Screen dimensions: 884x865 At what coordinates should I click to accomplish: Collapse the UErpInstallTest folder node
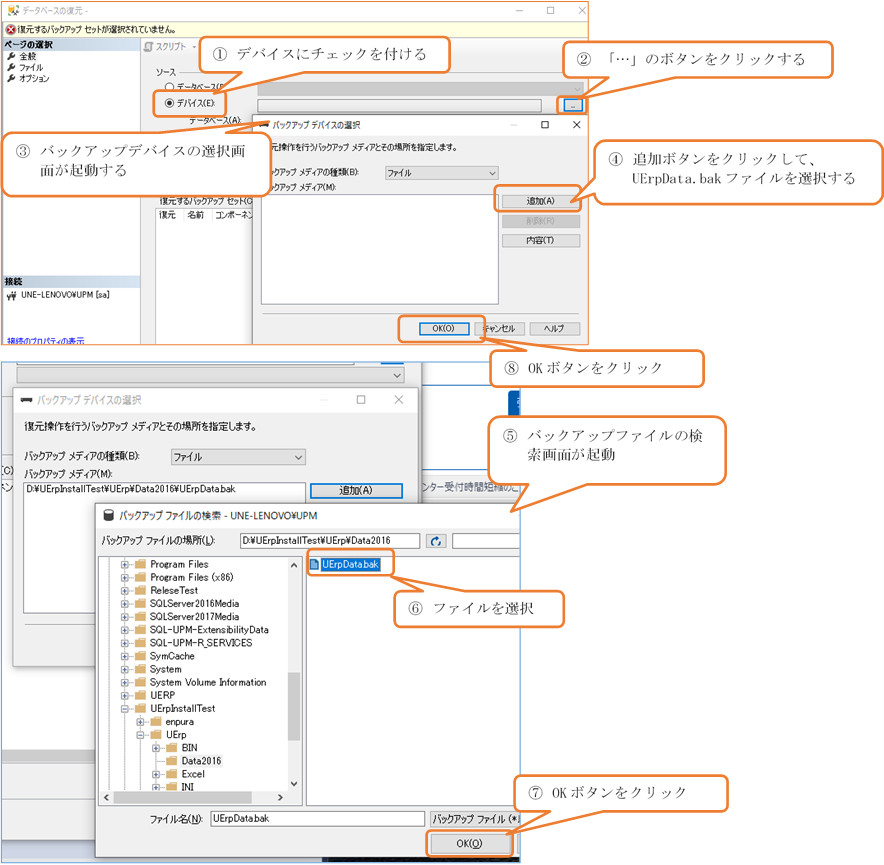(x=126, y=709)
